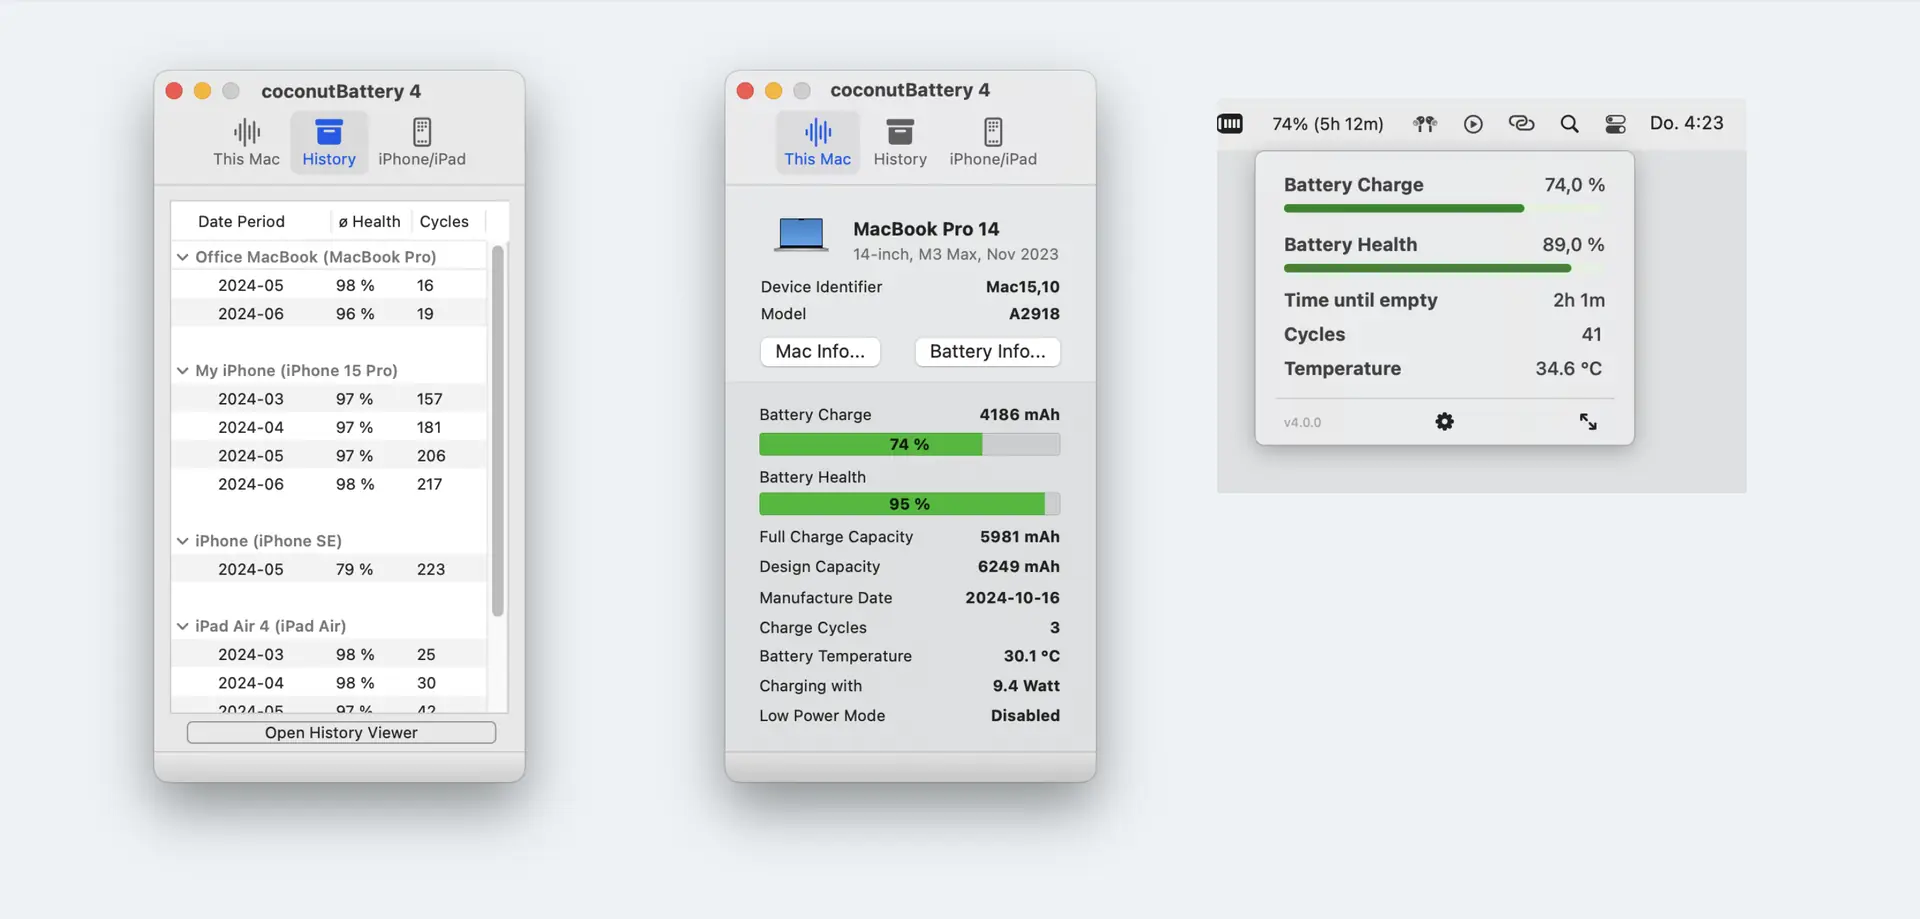The height and width of the screenshot is (919, 1920).
Task: Select the 2024-05 row under My iPhone
Action: pos(329,456)
